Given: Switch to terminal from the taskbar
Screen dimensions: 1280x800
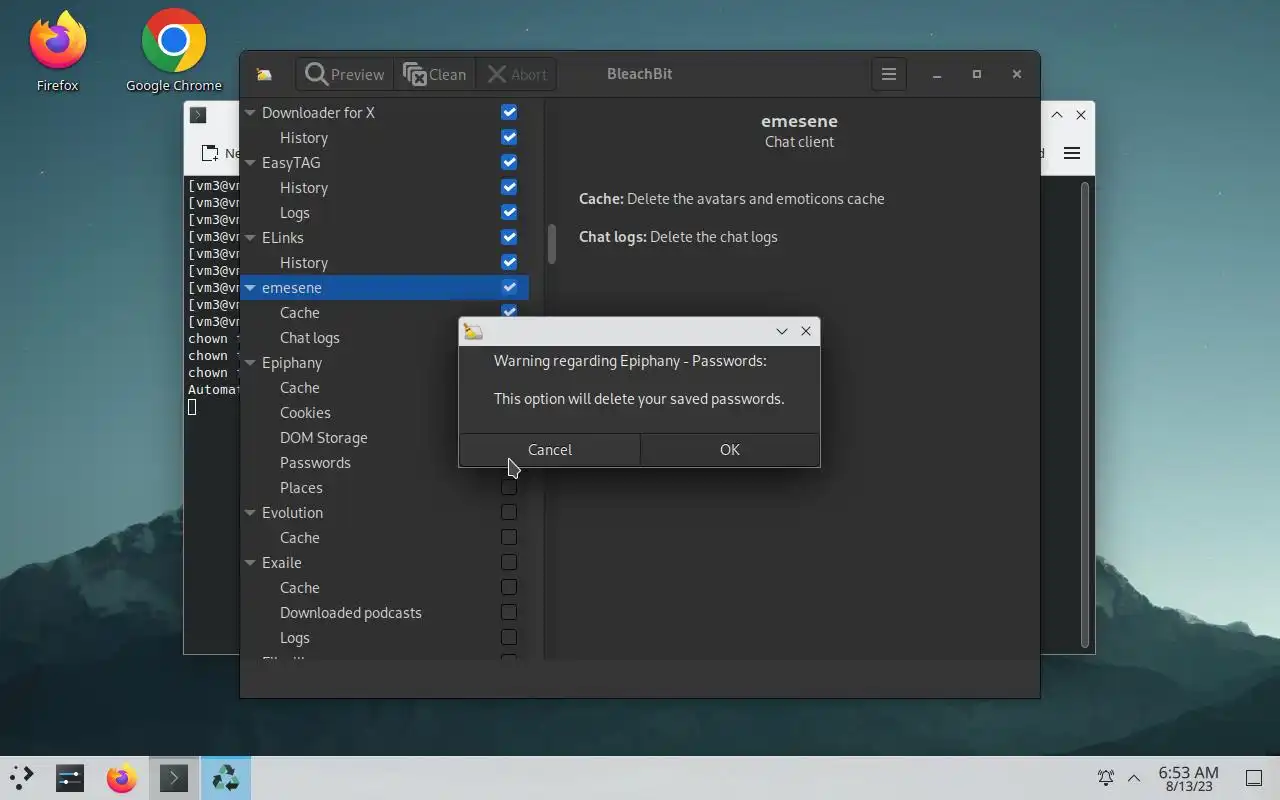Looking at the screenshot, I should (174, 778).
